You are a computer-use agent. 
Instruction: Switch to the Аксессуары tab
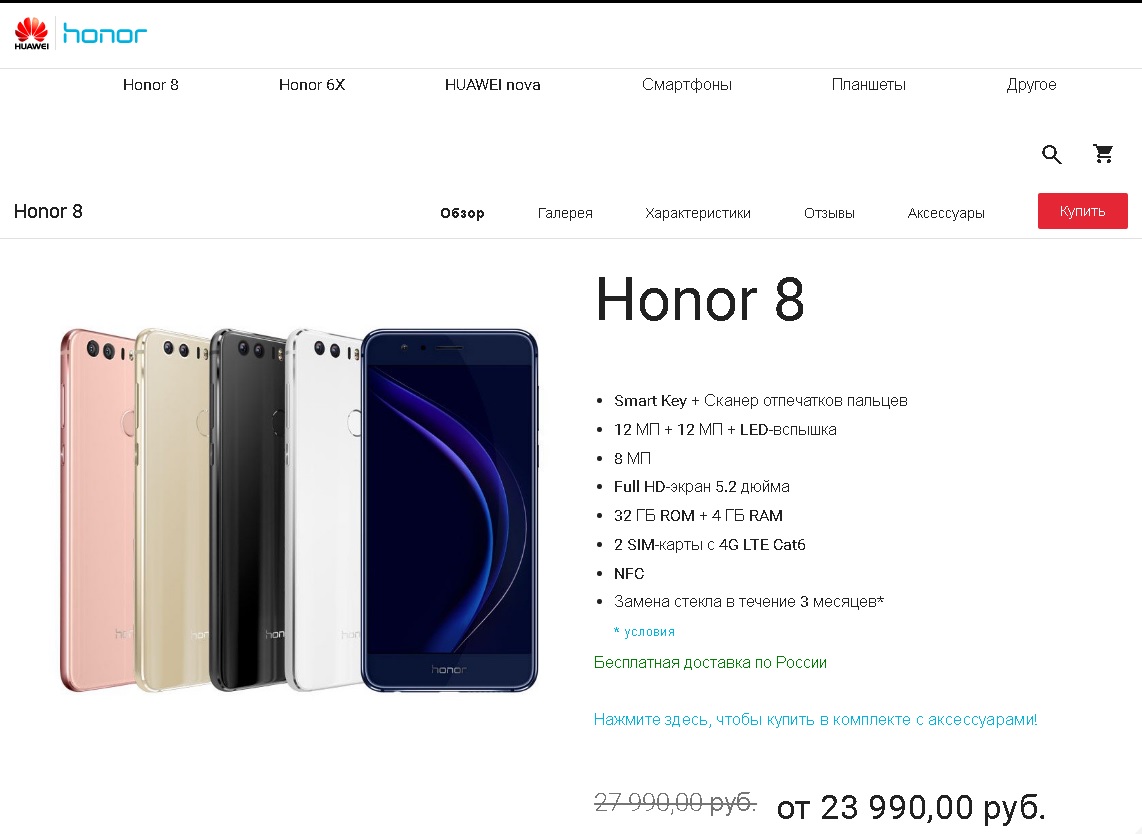pos(945,213)
